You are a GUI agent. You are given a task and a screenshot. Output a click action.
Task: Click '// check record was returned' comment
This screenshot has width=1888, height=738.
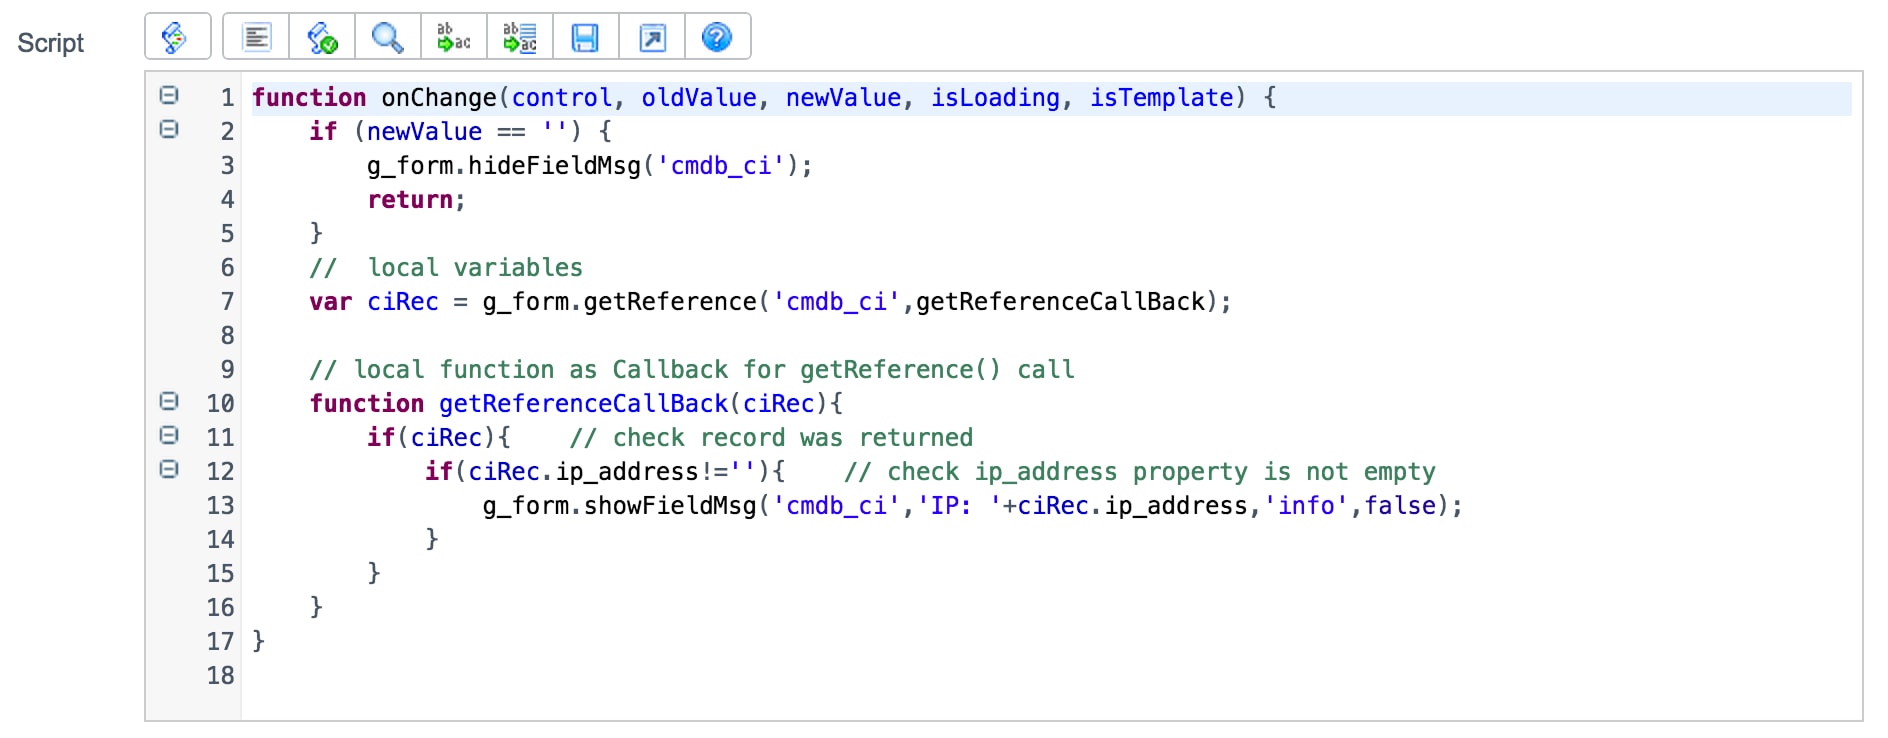pos(771,437)
